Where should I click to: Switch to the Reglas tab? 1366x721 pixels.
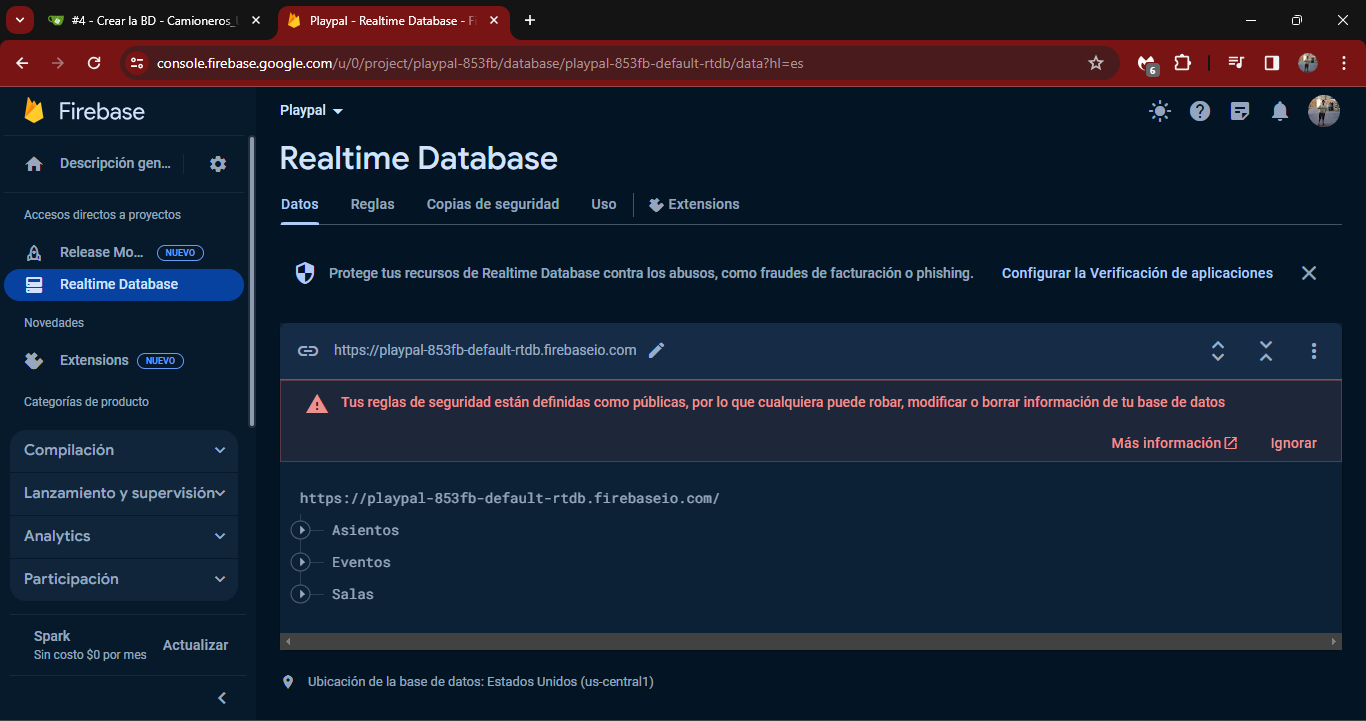pos(373,205)
